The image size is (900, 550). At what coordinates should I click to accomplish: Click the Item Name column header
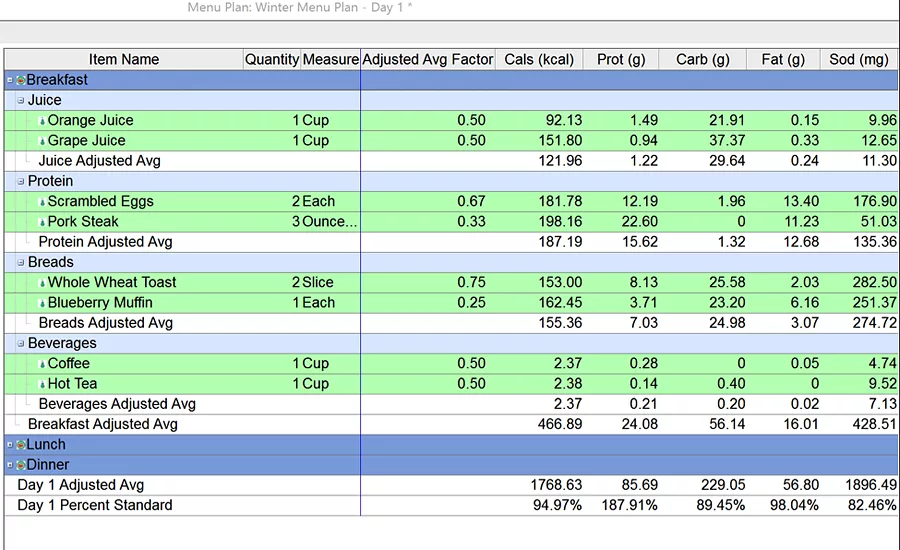pyautogui.click(x=124, y=60)
